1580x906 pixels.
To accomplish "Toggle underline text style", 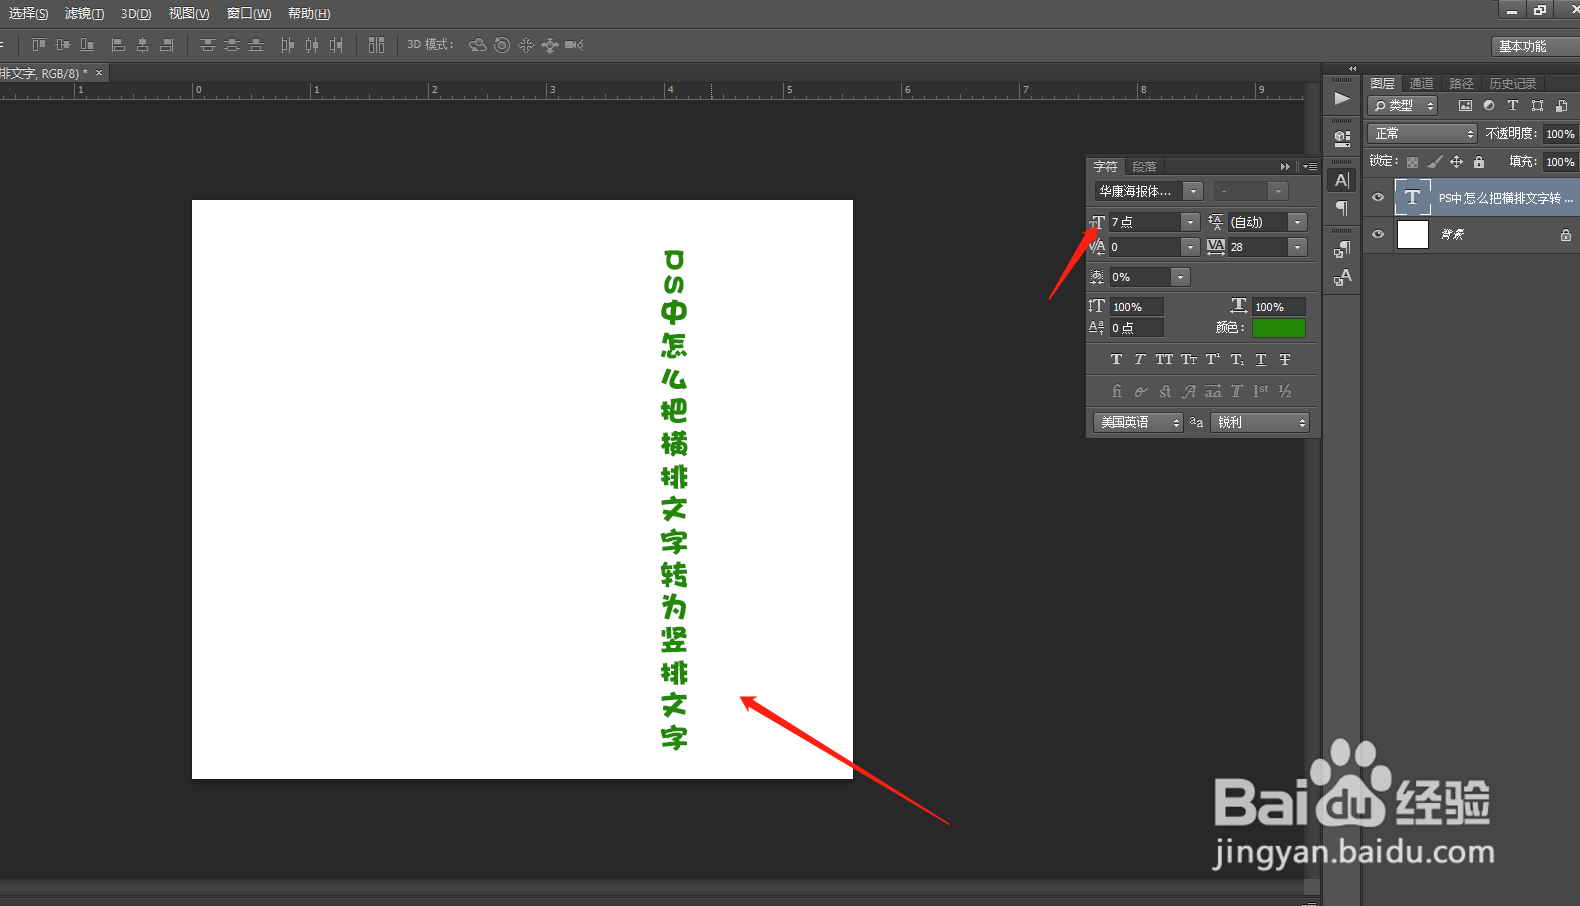I will (1261, 359).
